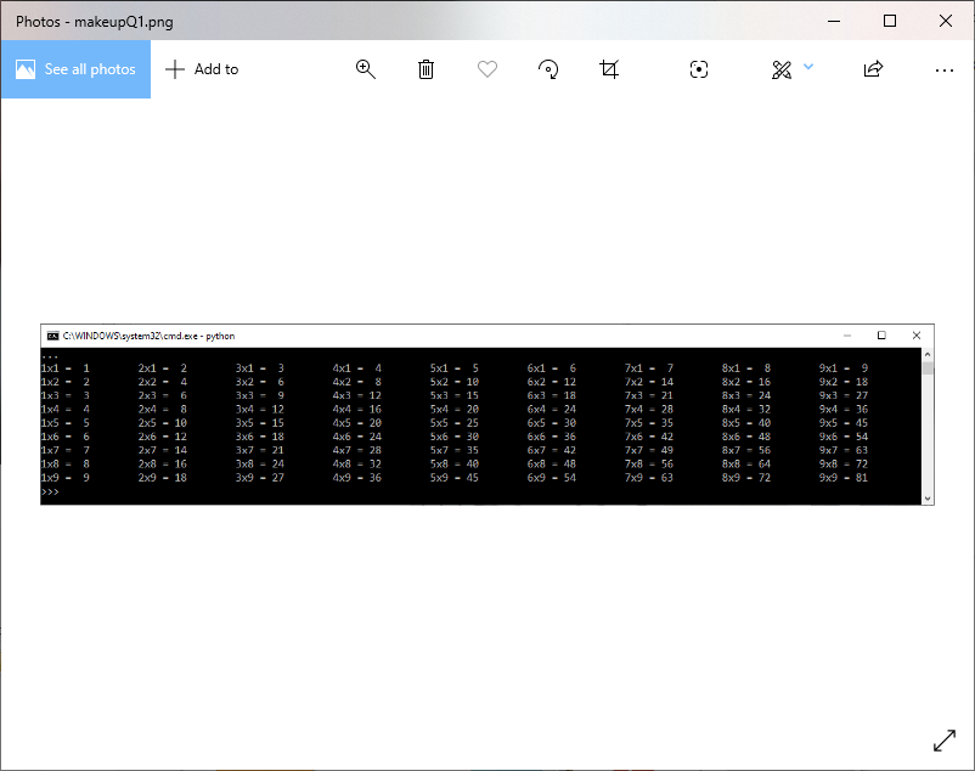The height and width of the screenshot is (771, 975).
Task: Open Edit & Create via the pencil icon
Action: 782,69
